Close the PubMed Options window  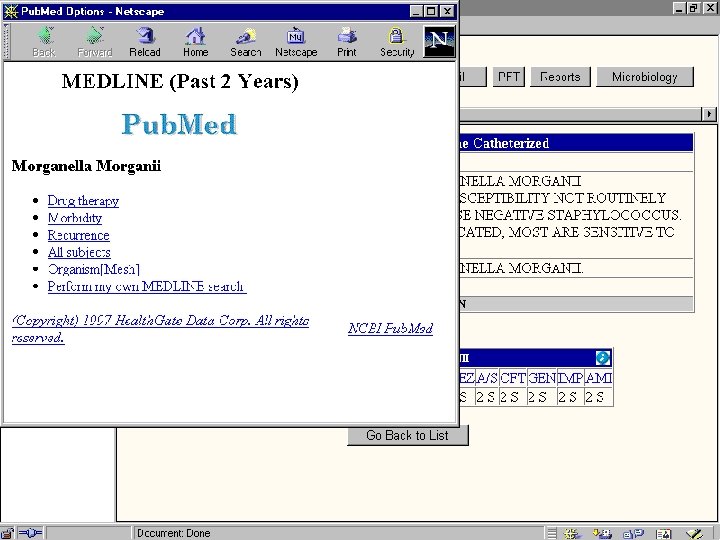pyautogui.click(x=447, y=11)
